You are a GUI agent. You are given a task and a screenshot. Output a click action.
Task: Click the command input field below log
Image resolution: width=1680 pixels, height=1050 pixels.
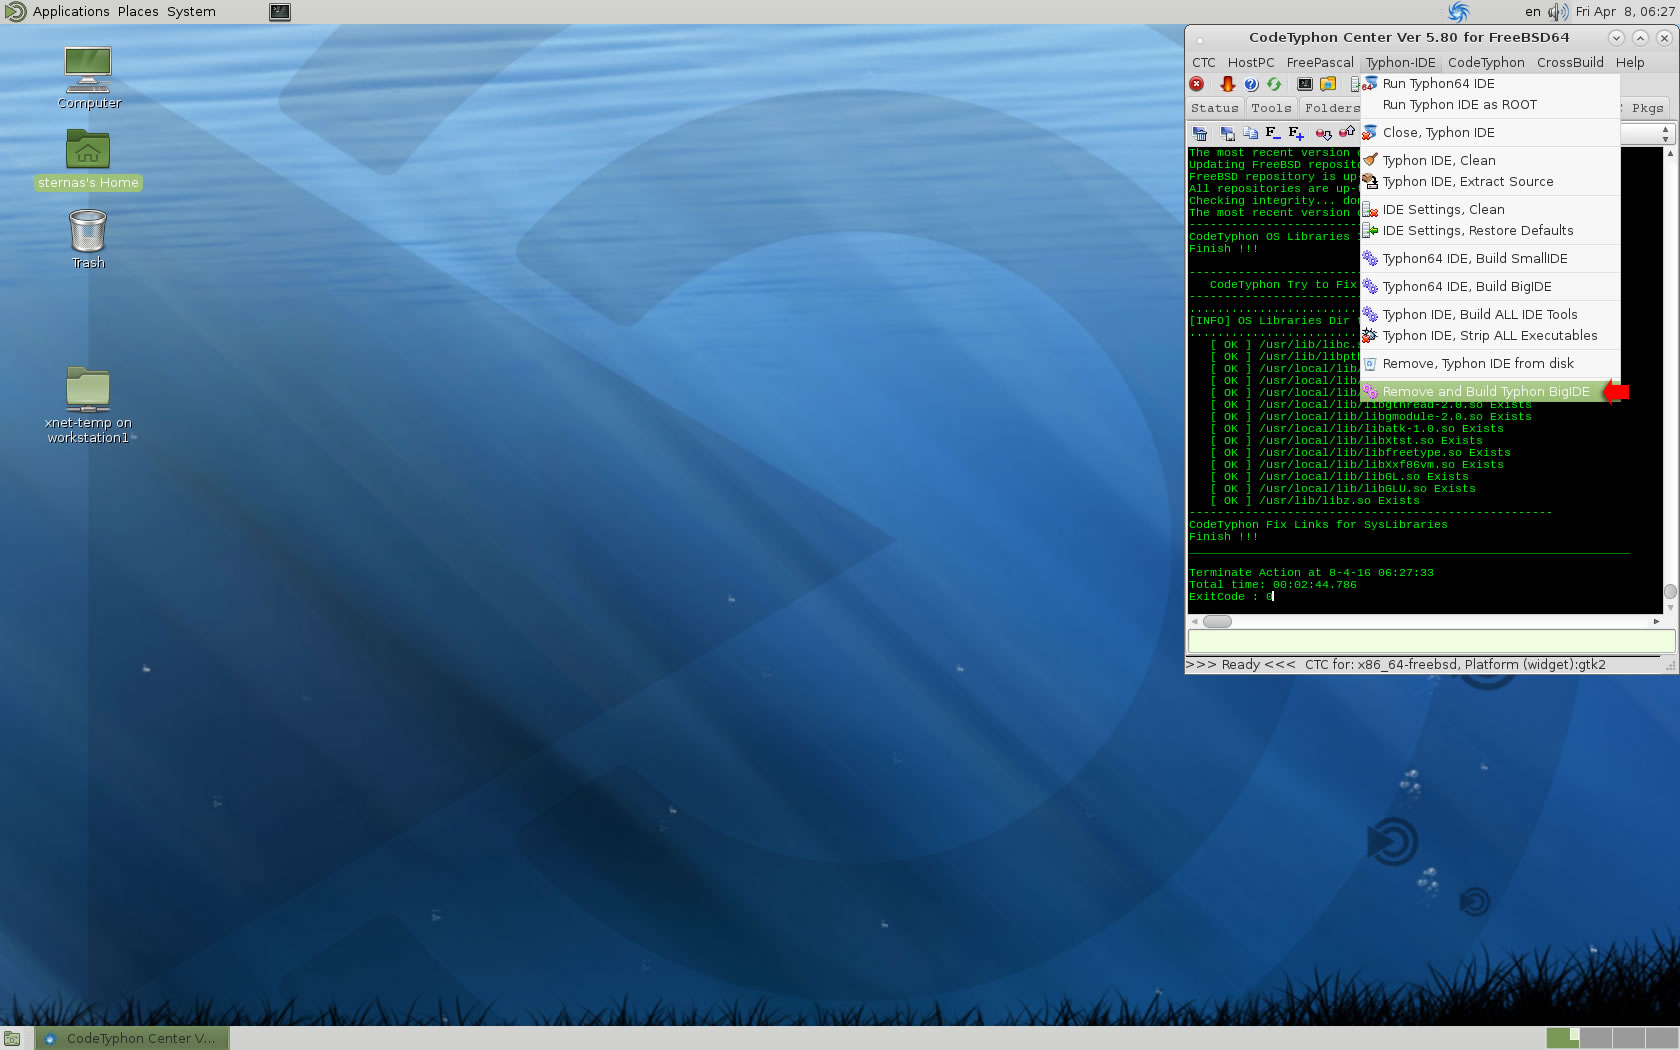pos(1431,642)
